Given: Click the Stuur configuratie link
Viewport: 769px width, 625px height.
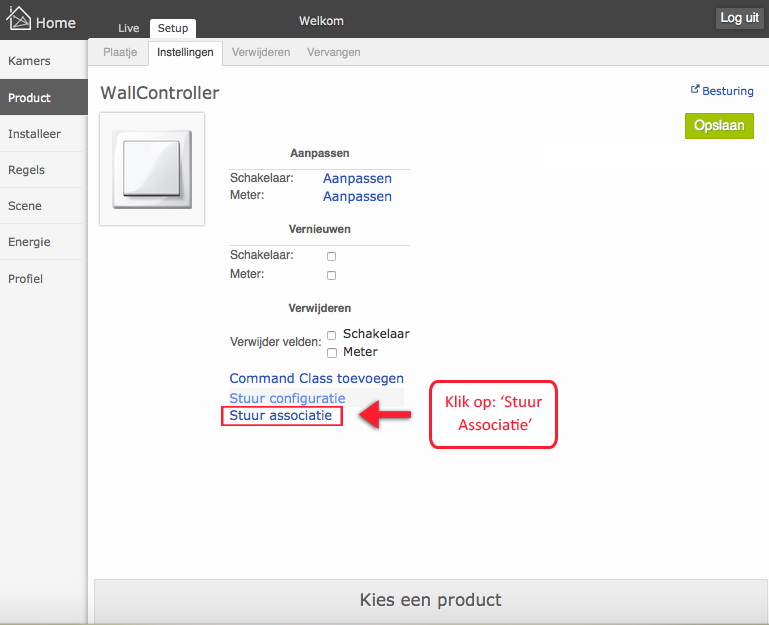Looking at the screenshot, I should click(x=287, y=398).
